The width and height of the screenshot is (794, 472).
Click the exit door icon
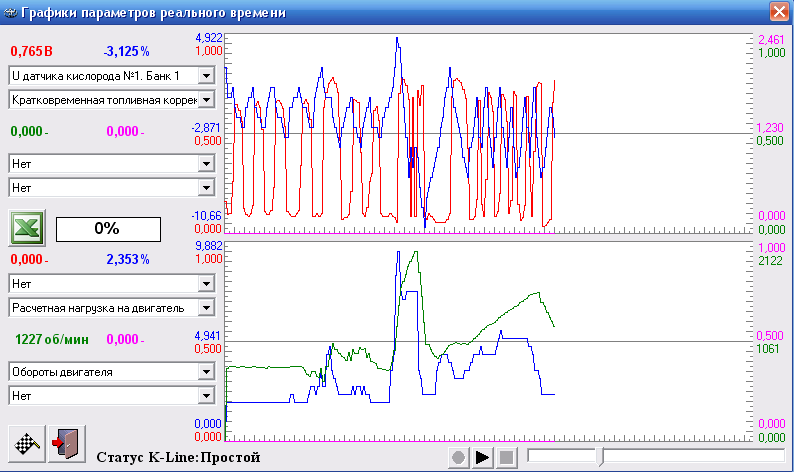click(61, 441)
